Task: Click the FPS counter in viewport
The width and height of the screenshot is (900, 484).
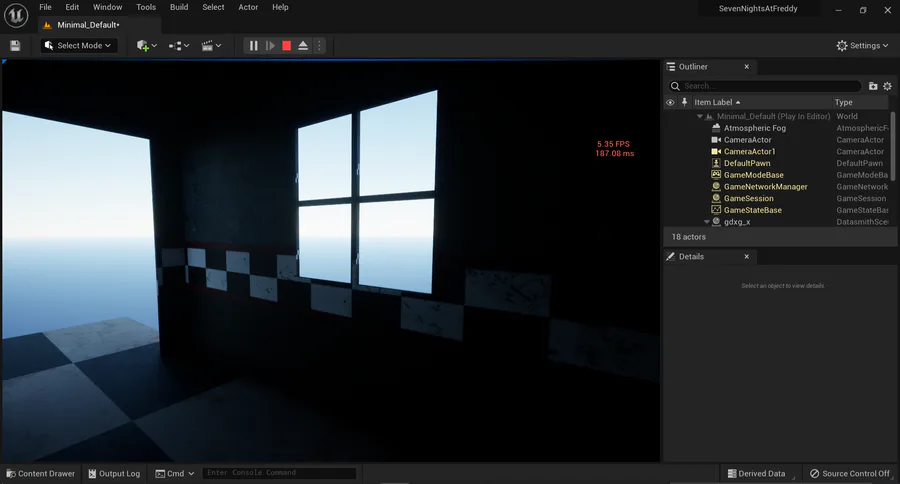Action: pyautogui.click(x=613, y=144)
